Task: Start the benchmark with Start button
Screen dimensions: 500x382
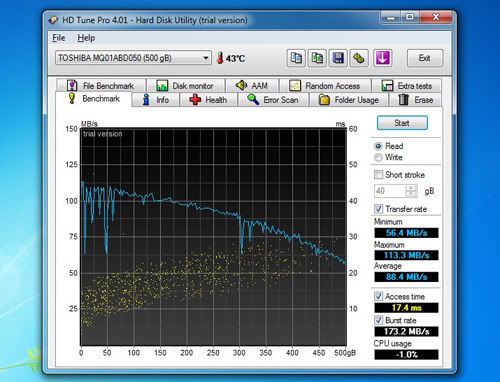Action: click(x=402, y=123)
